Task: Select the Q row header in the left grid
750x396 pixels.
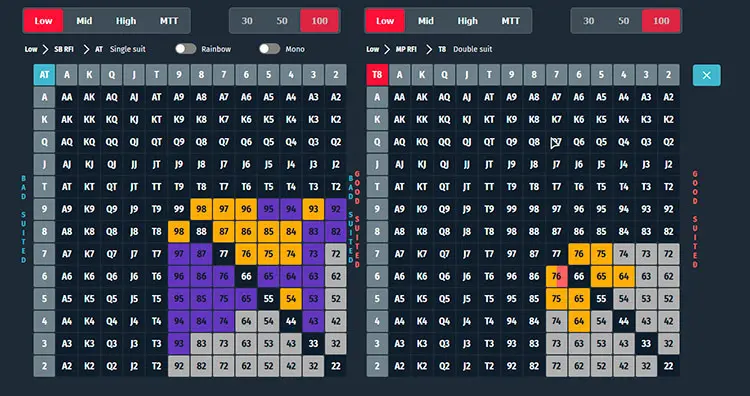Action: [44, 142]
